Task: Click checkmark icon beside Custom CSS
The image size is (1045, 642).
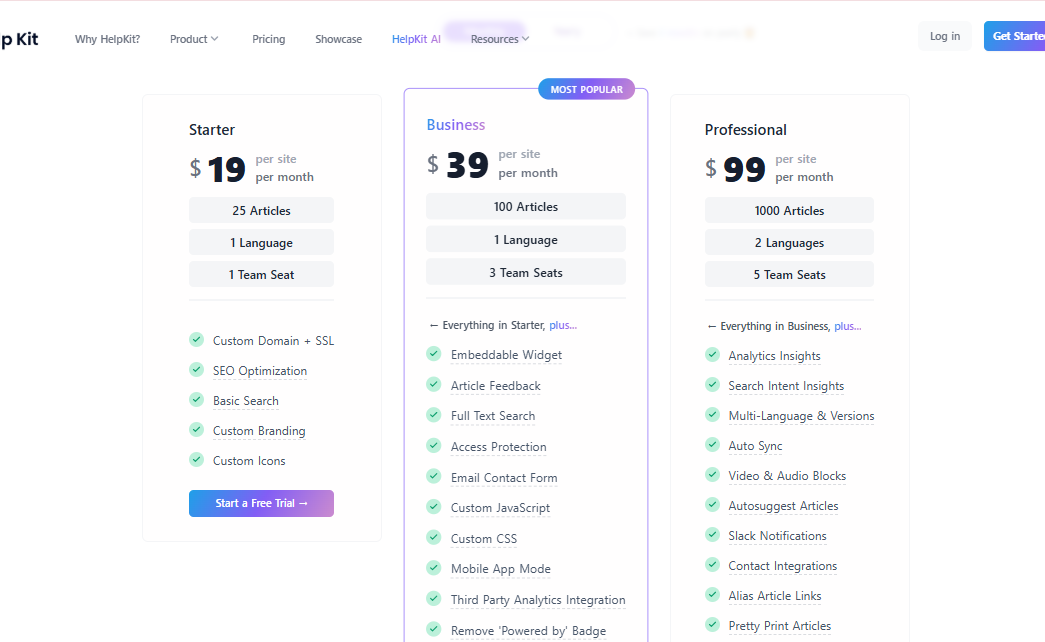Action: pos(434,537)
